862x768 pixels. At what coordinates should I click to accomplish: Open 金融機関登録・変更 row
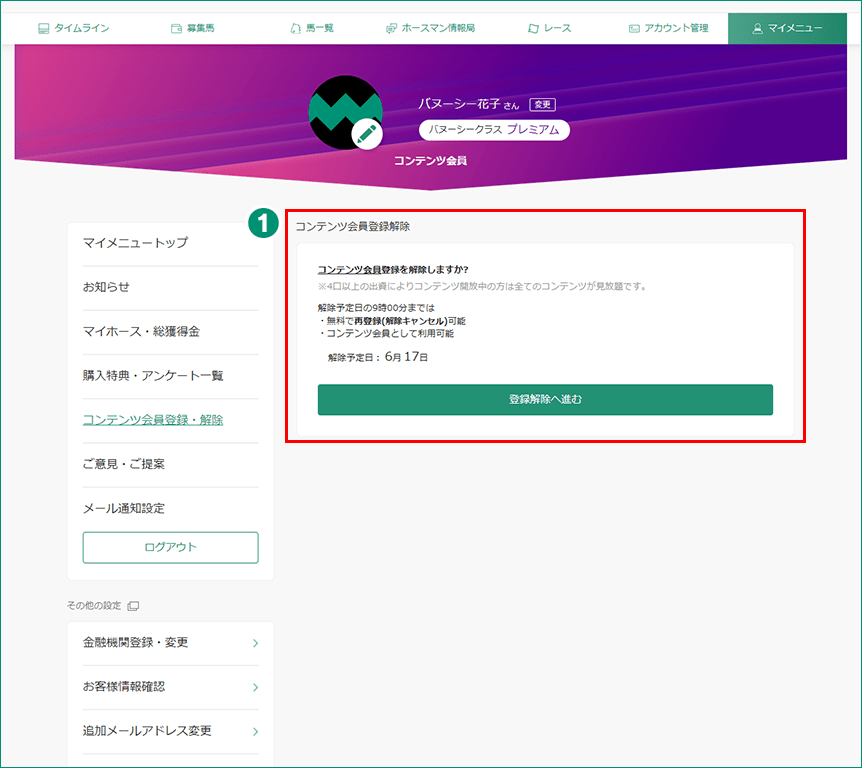pos(170,643)
